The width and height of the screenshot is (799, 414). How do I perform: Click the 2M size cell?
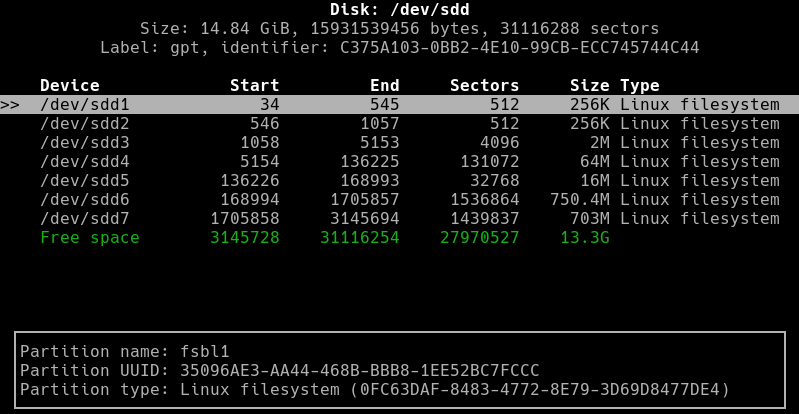(600, 143)
